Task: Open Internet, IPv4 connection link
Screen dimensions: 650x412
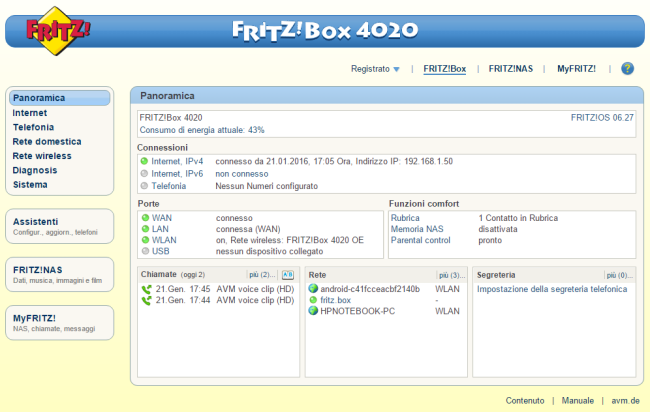Action: (x=177, y=161)
